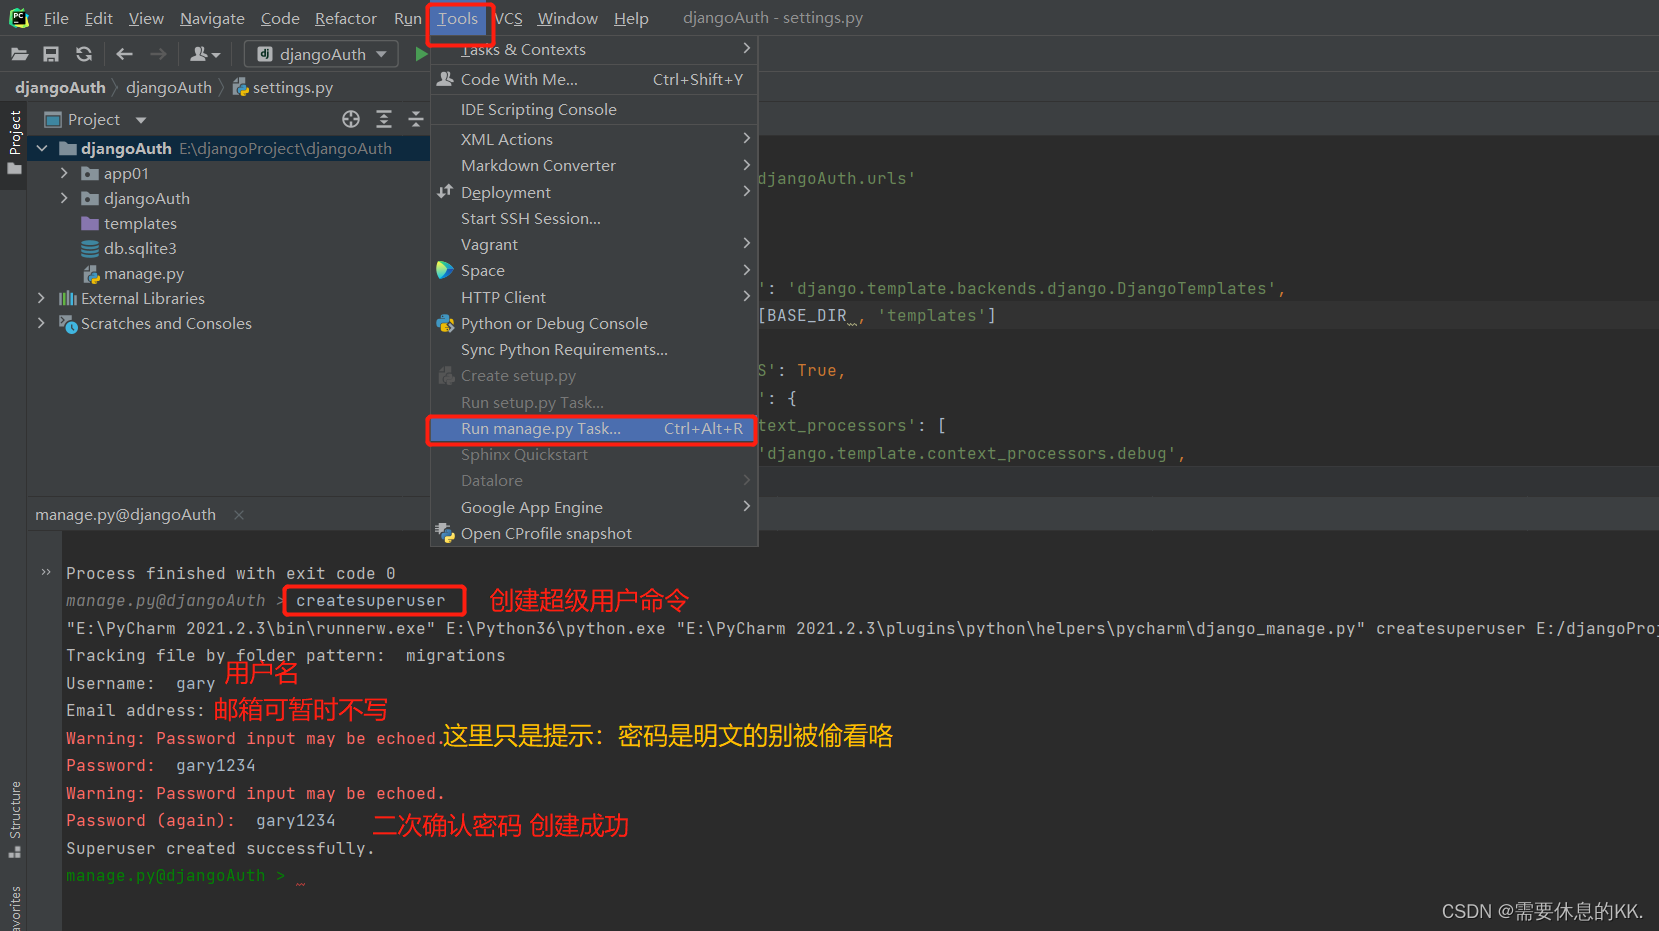Viewport: 1659px width, 931px height.
Task: Open Vagrant submenu
Action: (x=594, y=244)
